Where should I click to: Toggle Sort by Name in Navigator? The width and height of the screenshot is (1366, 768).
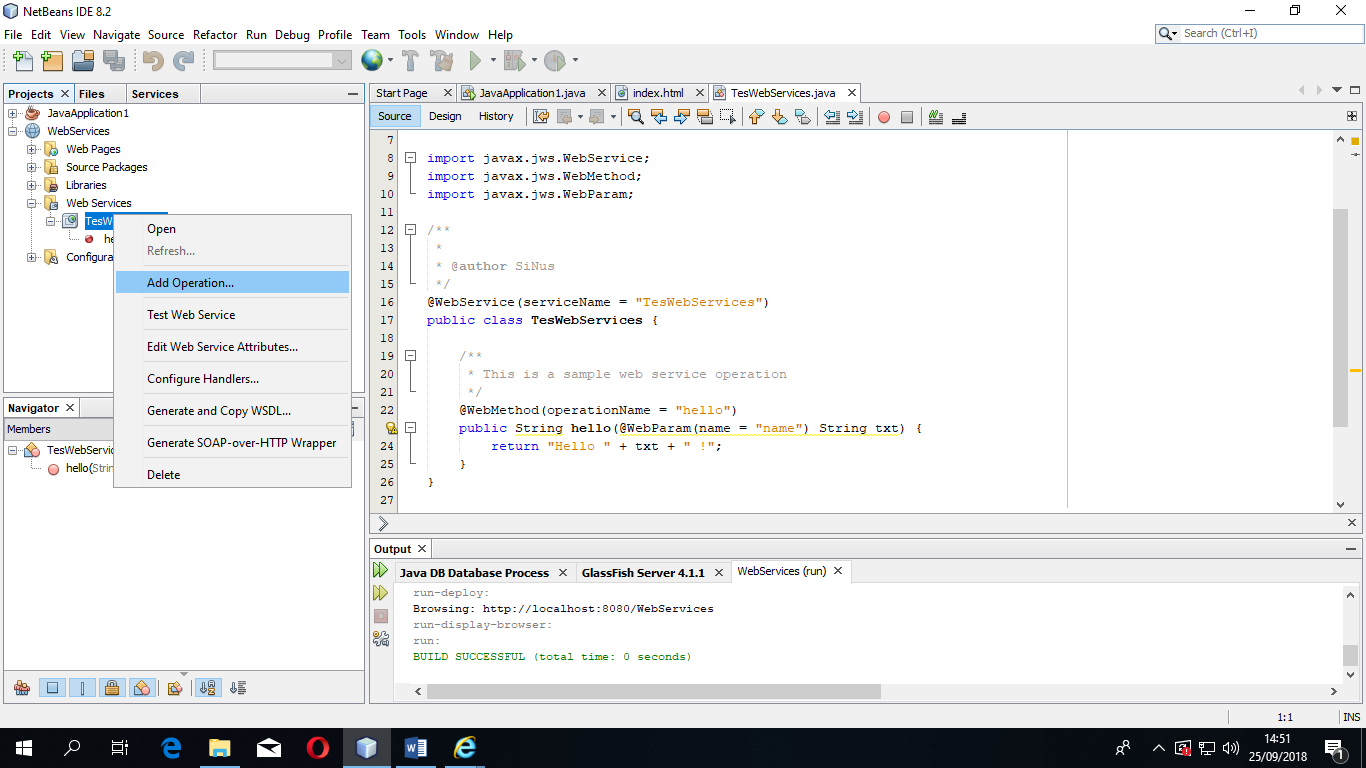208,688
